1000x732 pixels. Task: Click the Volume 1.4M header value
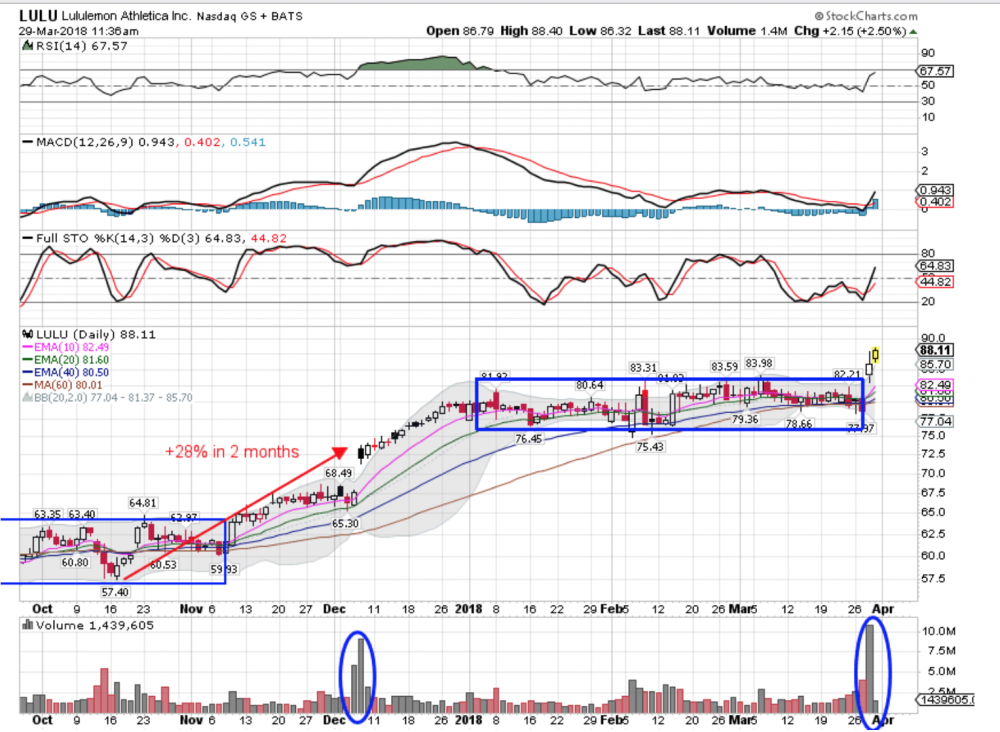[747, 31]
